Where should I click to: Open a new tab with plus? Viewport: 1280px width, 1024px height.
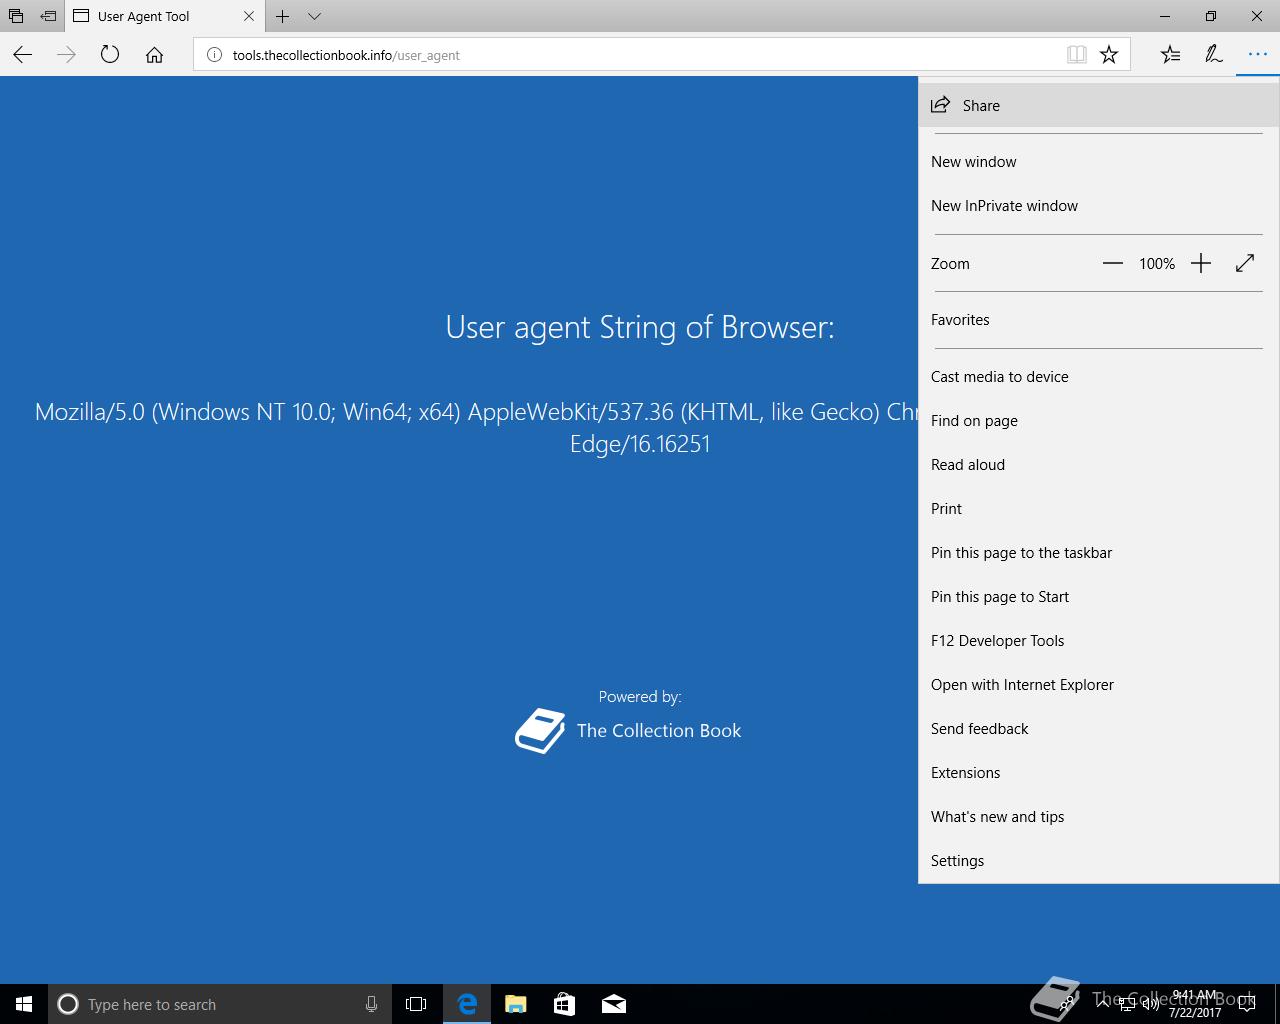tap(283, 16)
